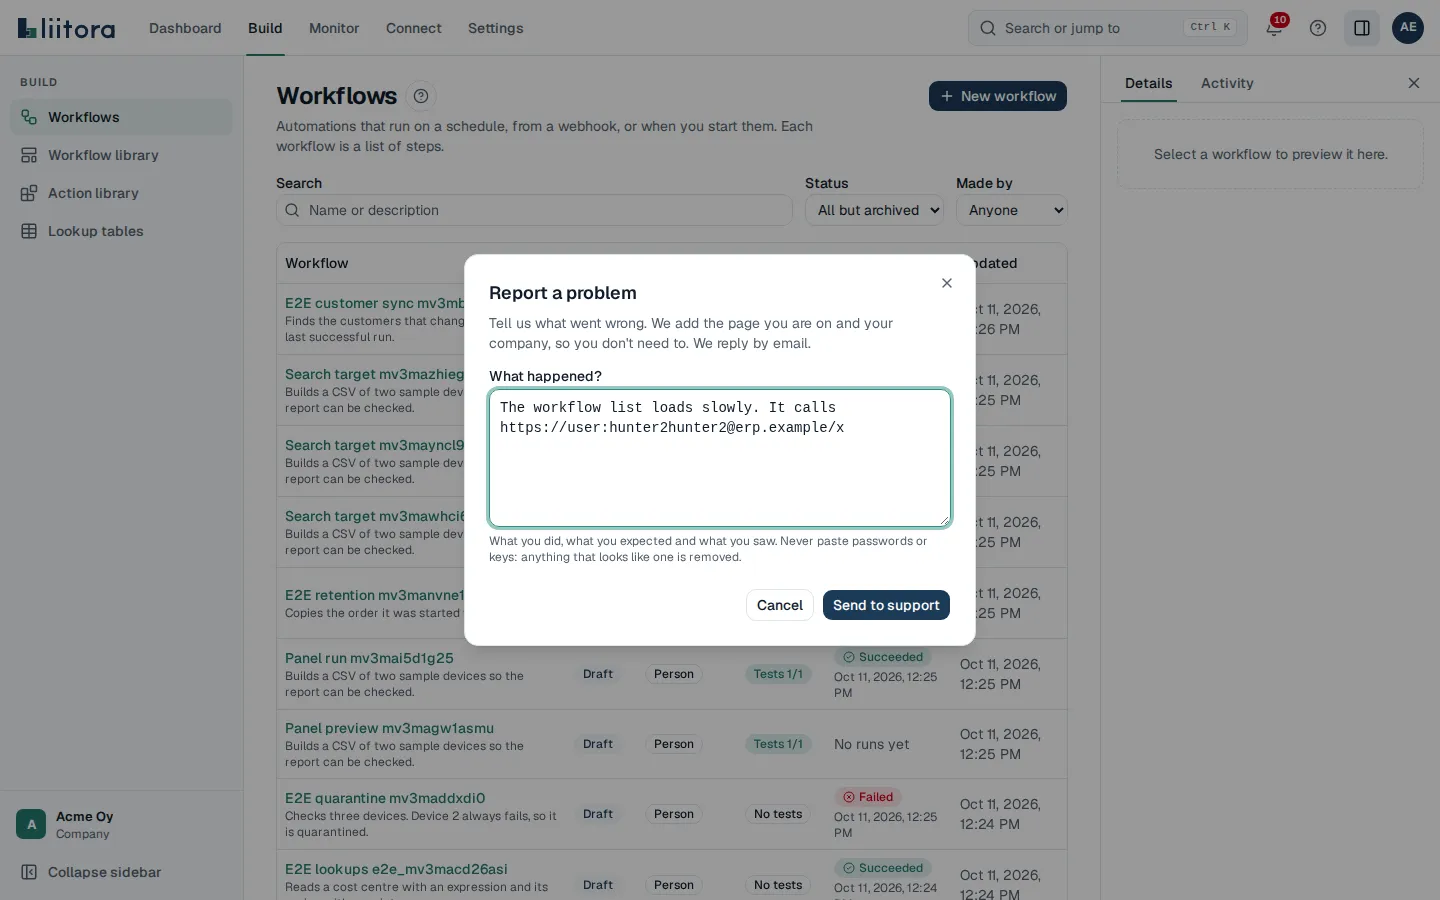
Task: Click the Action library sidebar icon
Action: tap(29, 193)
